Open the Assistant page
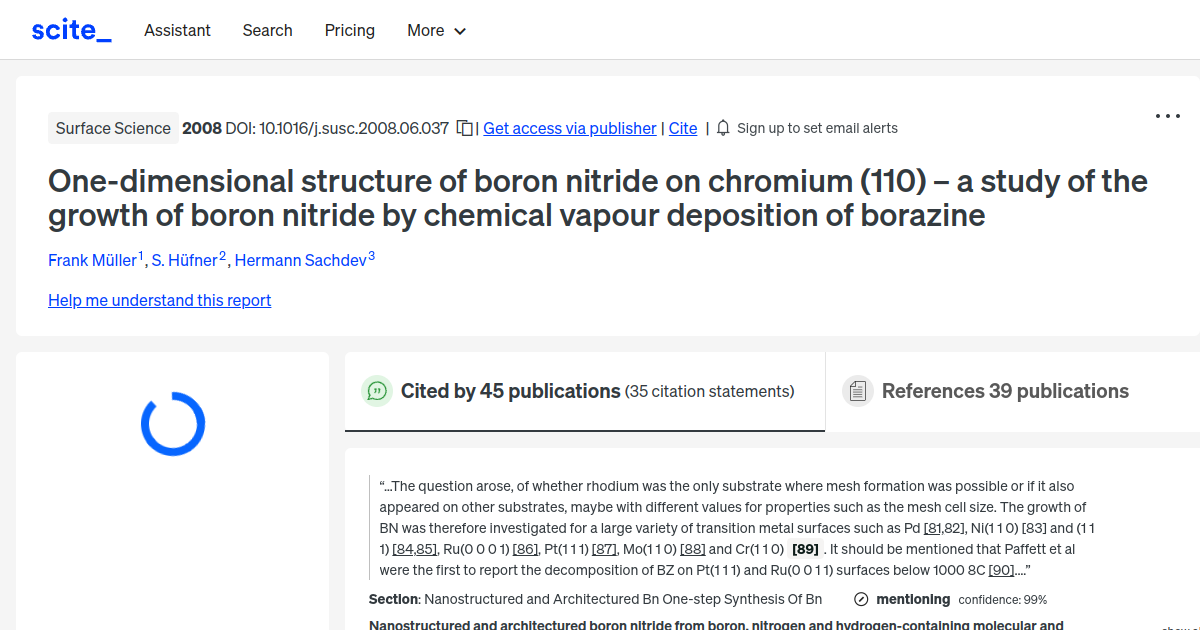This screenshot has width=1200, height=630. click(x=177, y=30)
